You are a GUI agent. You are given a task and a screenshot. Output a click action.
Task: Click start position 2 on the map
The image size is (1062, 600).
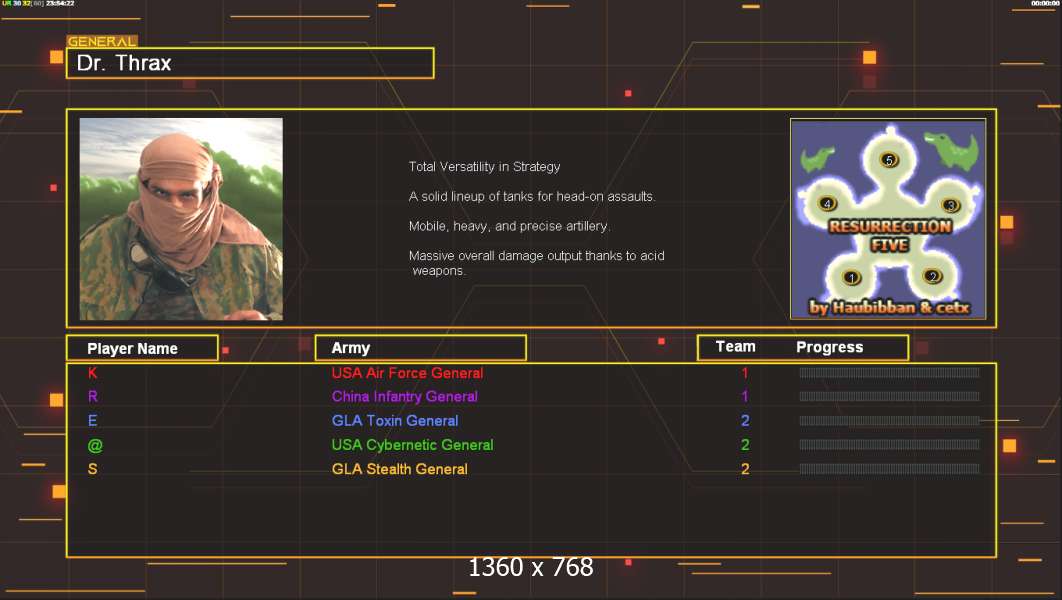point(932,276)
